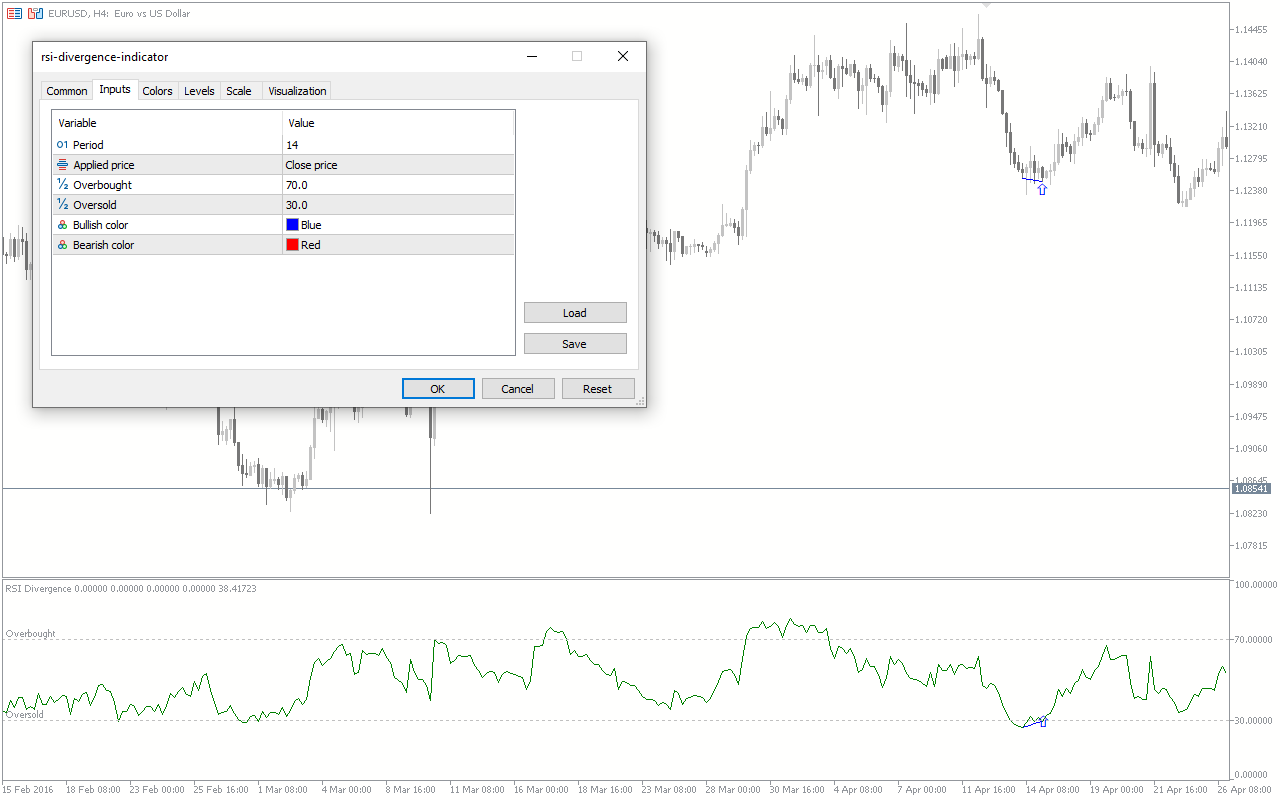Click the Bearish color type icon
The width and height of the screenshot is (1280, 800).
(62, 245)
